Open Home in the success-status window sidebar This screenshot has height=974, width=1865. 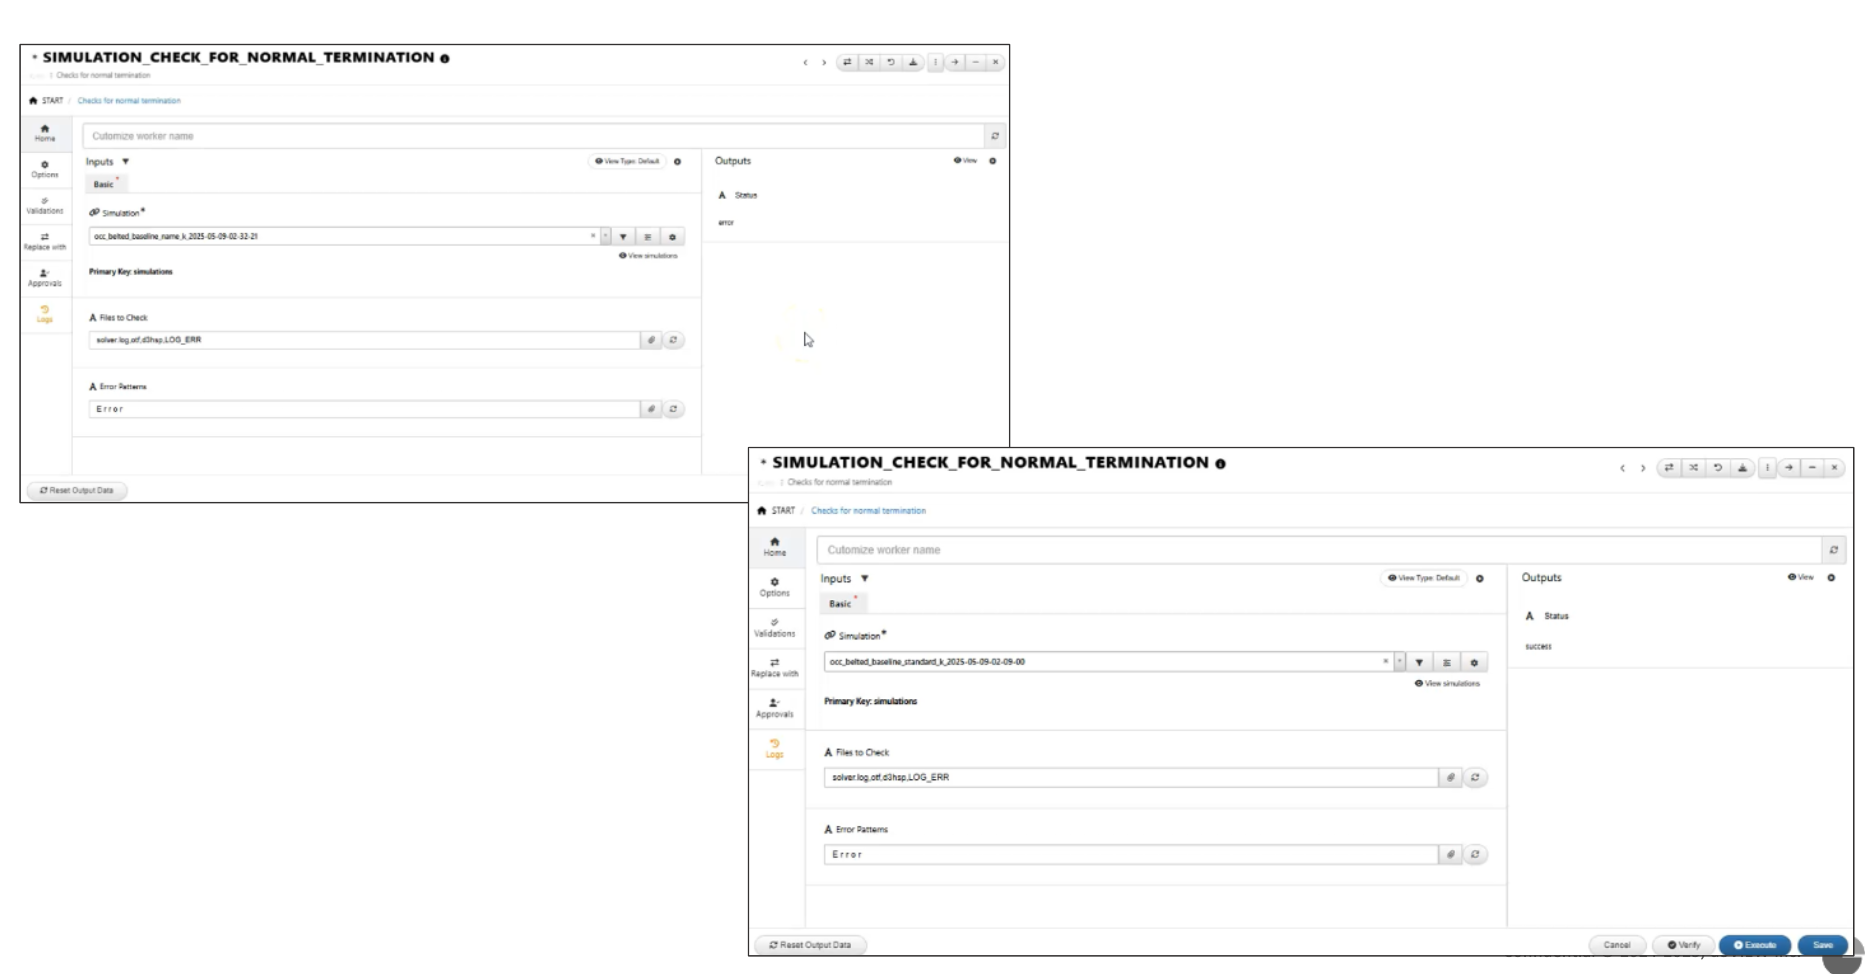tap(775, 547)
